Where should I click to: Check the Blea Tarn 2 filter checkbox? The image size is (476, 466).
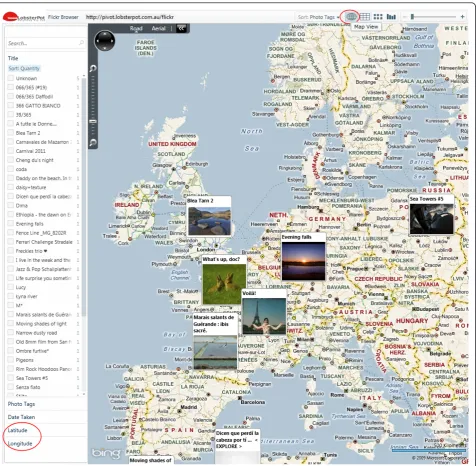click(11, 133)
